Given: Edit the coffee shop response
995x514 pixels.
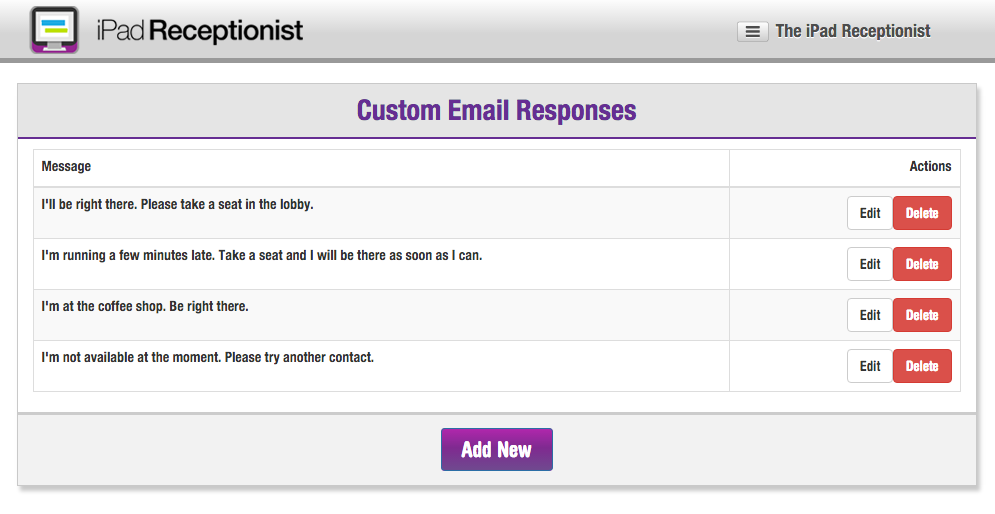Looking at the screenshot, I should pyautogui.click(x=869, y=315).
